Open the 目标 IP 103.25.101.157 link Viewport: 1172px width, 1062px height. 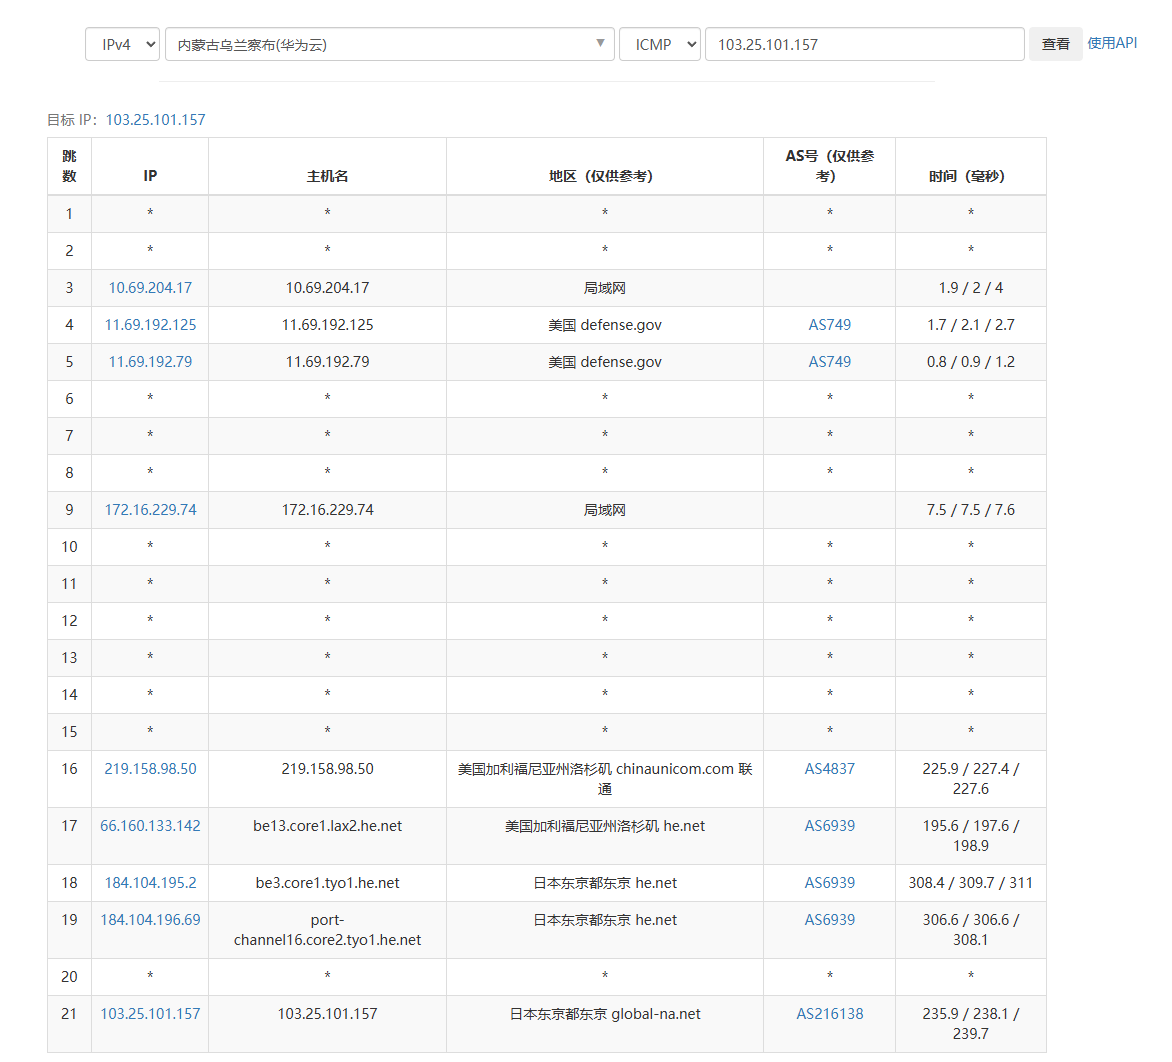(155, 120)
